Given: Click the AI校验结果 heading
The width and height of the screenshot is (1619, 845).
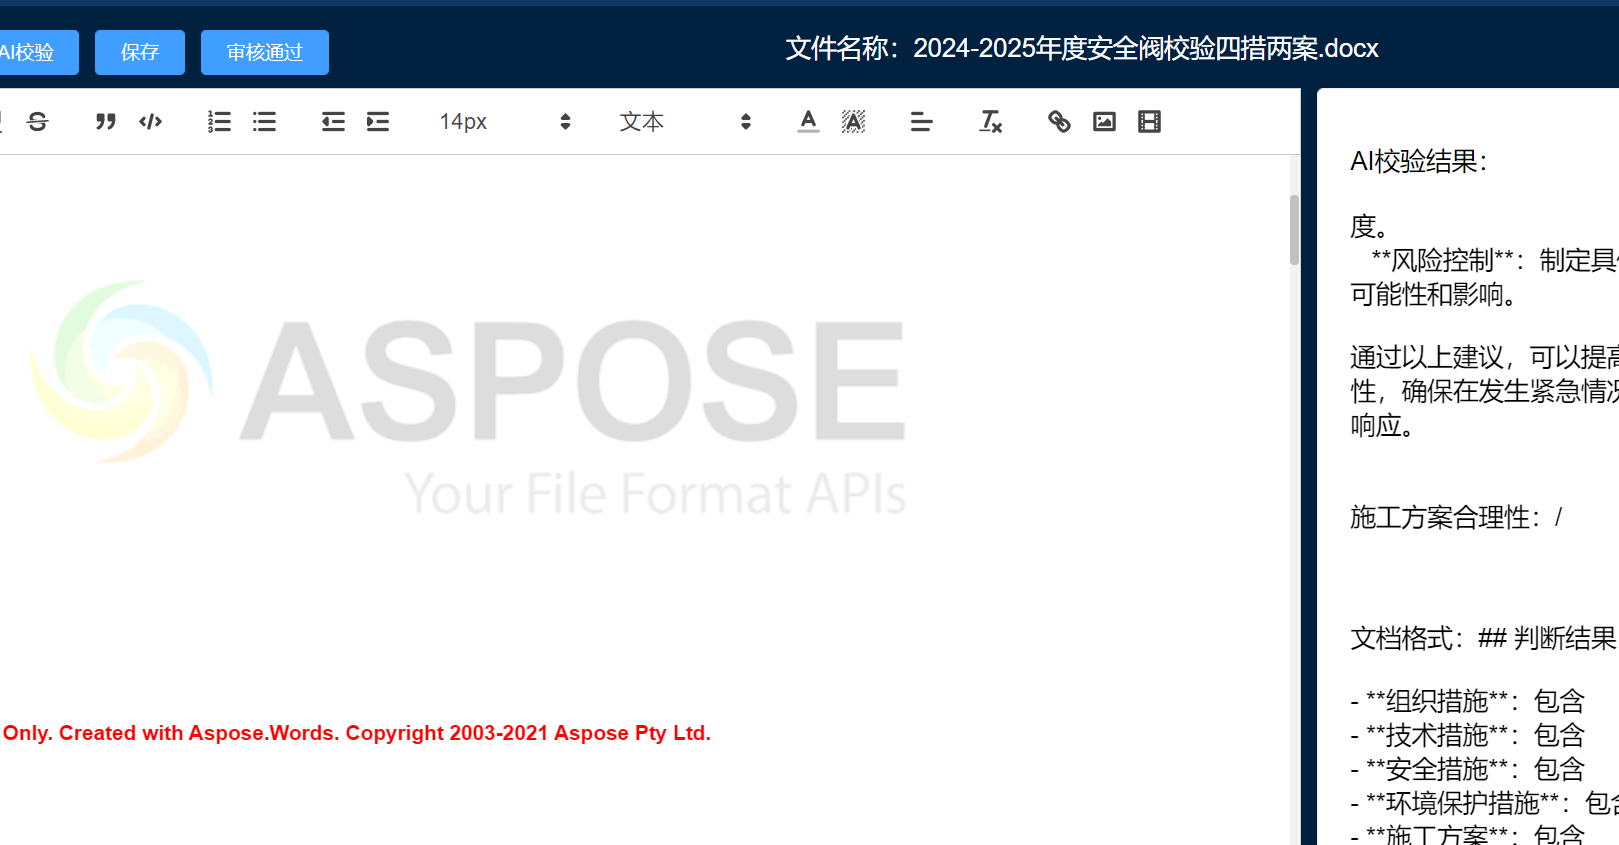Looking at the screenshot, I should [x=1419, y=162].
